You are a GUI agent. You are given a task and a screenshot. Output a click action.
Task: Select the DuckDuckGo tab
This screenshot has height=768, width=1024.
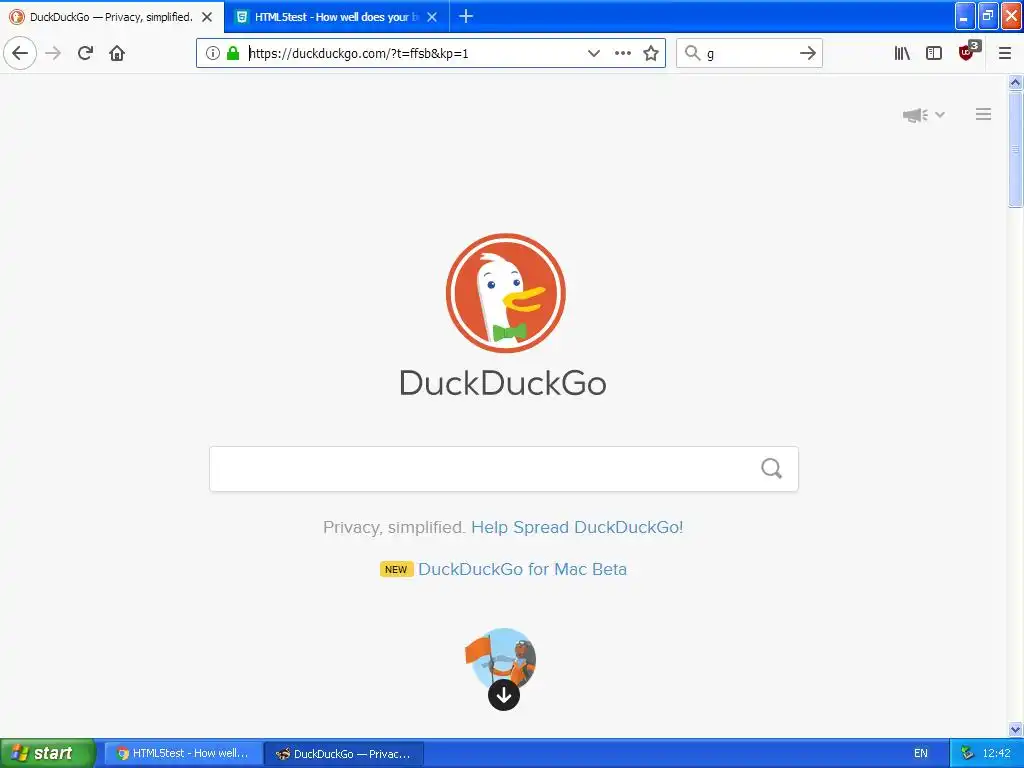click(x=111, y=17)
